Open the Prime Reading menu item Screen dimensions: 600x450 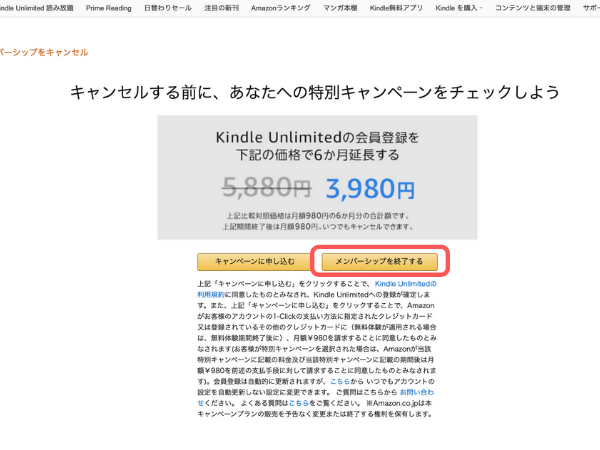point(108,8)
